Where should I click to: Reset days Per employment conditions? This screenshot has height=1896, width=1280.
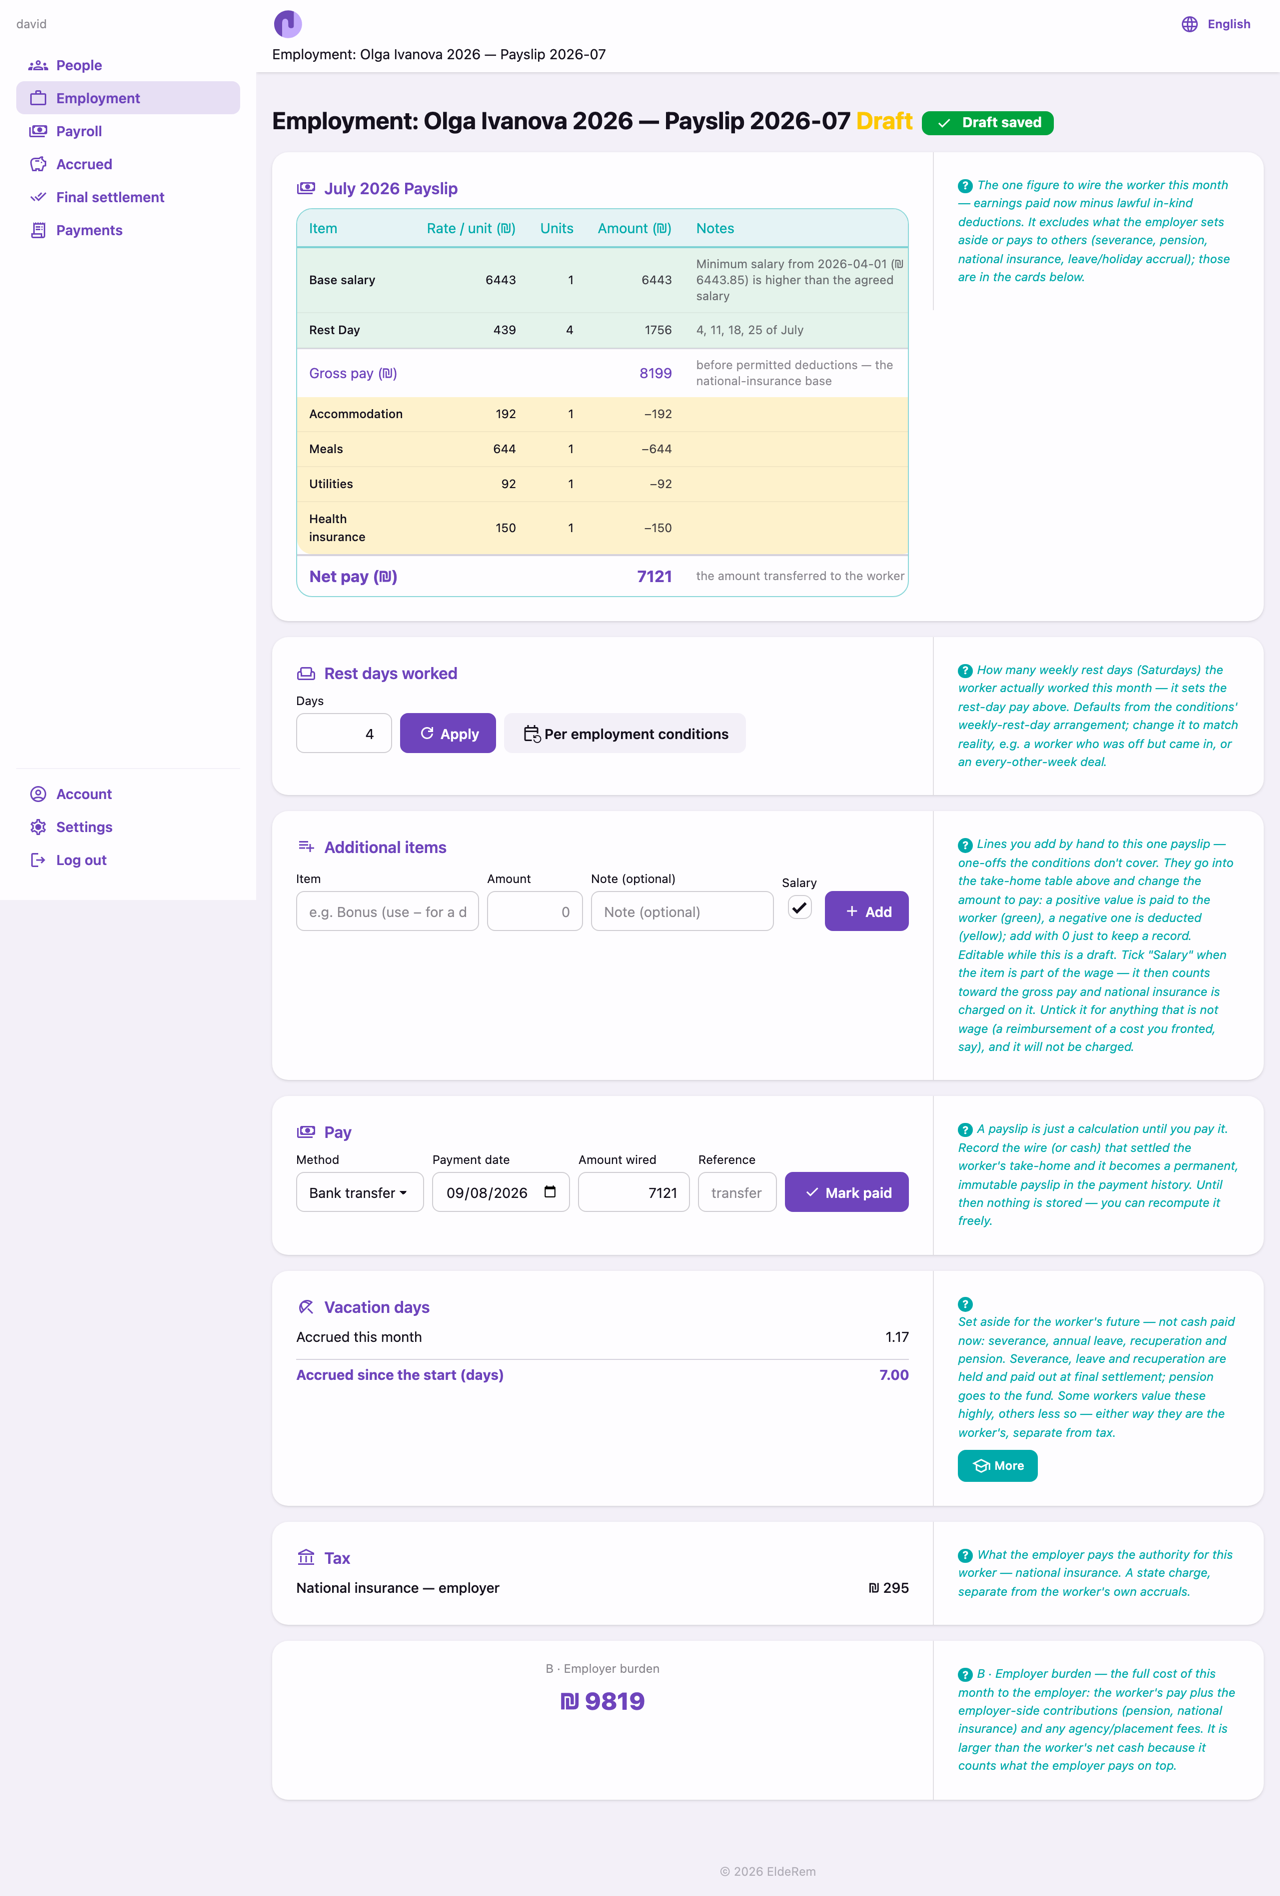tap(625, 733)
